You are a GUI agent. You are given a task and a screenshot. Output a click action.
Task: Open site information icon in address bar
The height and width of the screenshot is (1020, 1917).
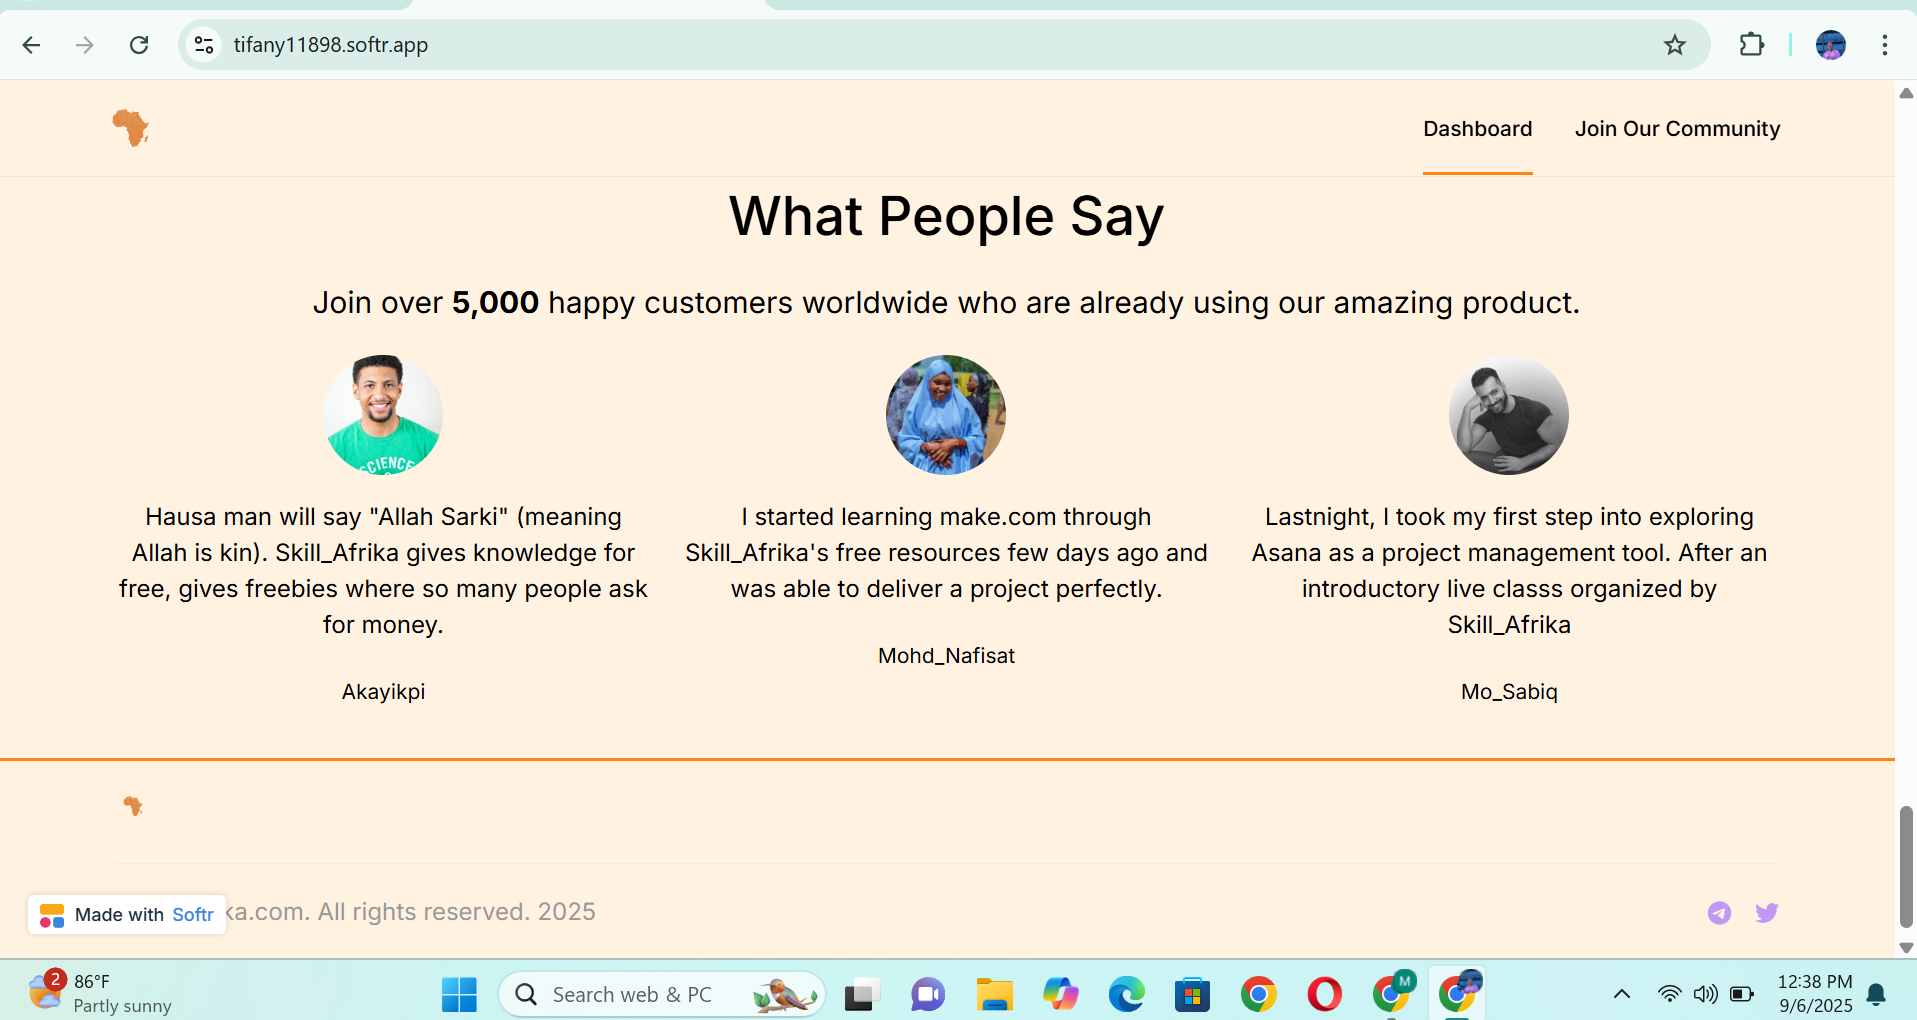pos(204,45)
